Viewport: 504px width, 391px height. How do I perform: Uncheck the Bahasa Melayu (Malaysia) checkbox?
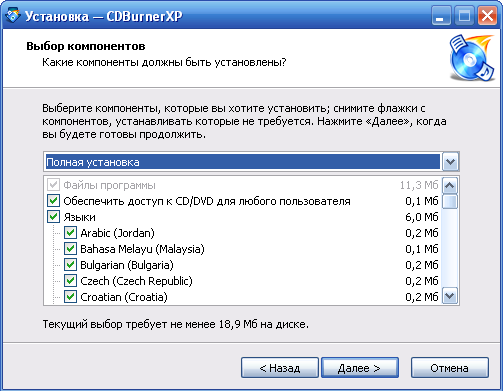[70, 249]
